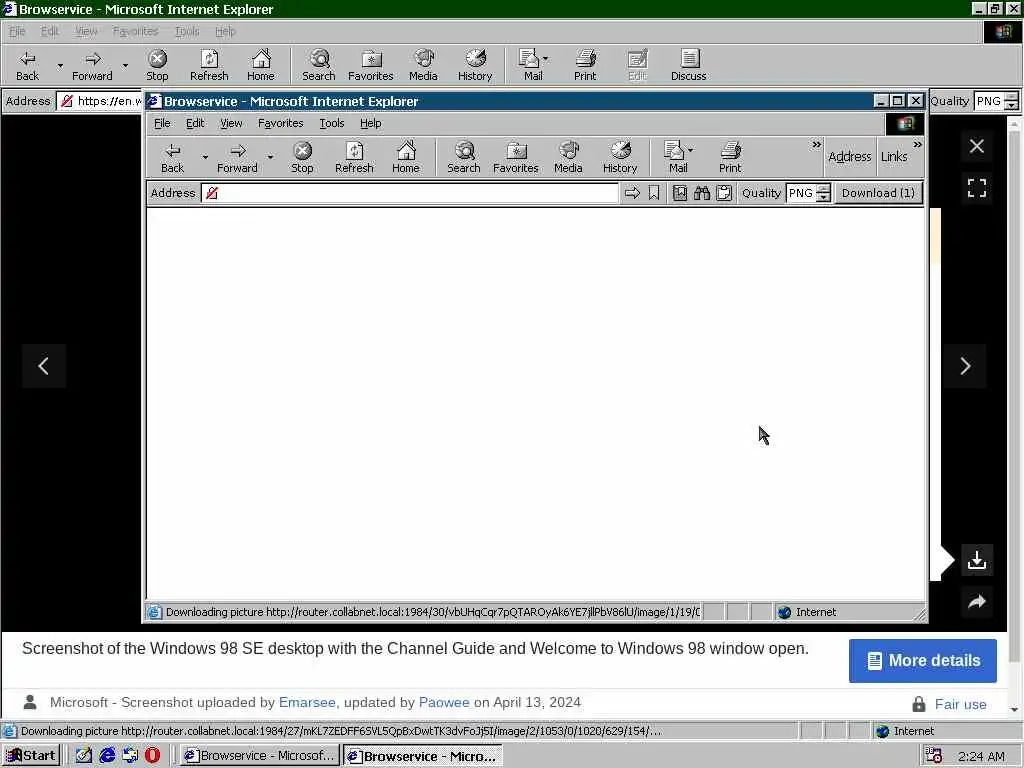
Task: Open Help menu in front window
Action: coord(370,123)
